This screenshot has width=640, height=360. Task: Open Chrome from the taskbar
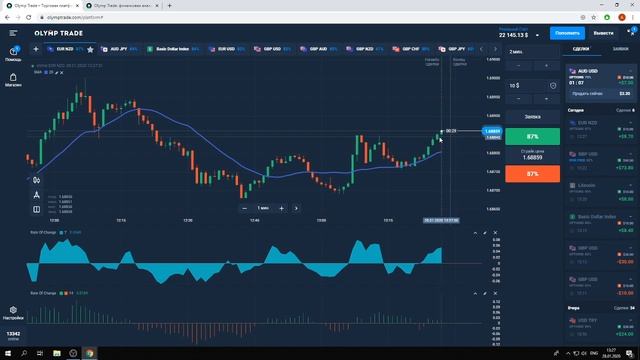click(x=89, y=353)
